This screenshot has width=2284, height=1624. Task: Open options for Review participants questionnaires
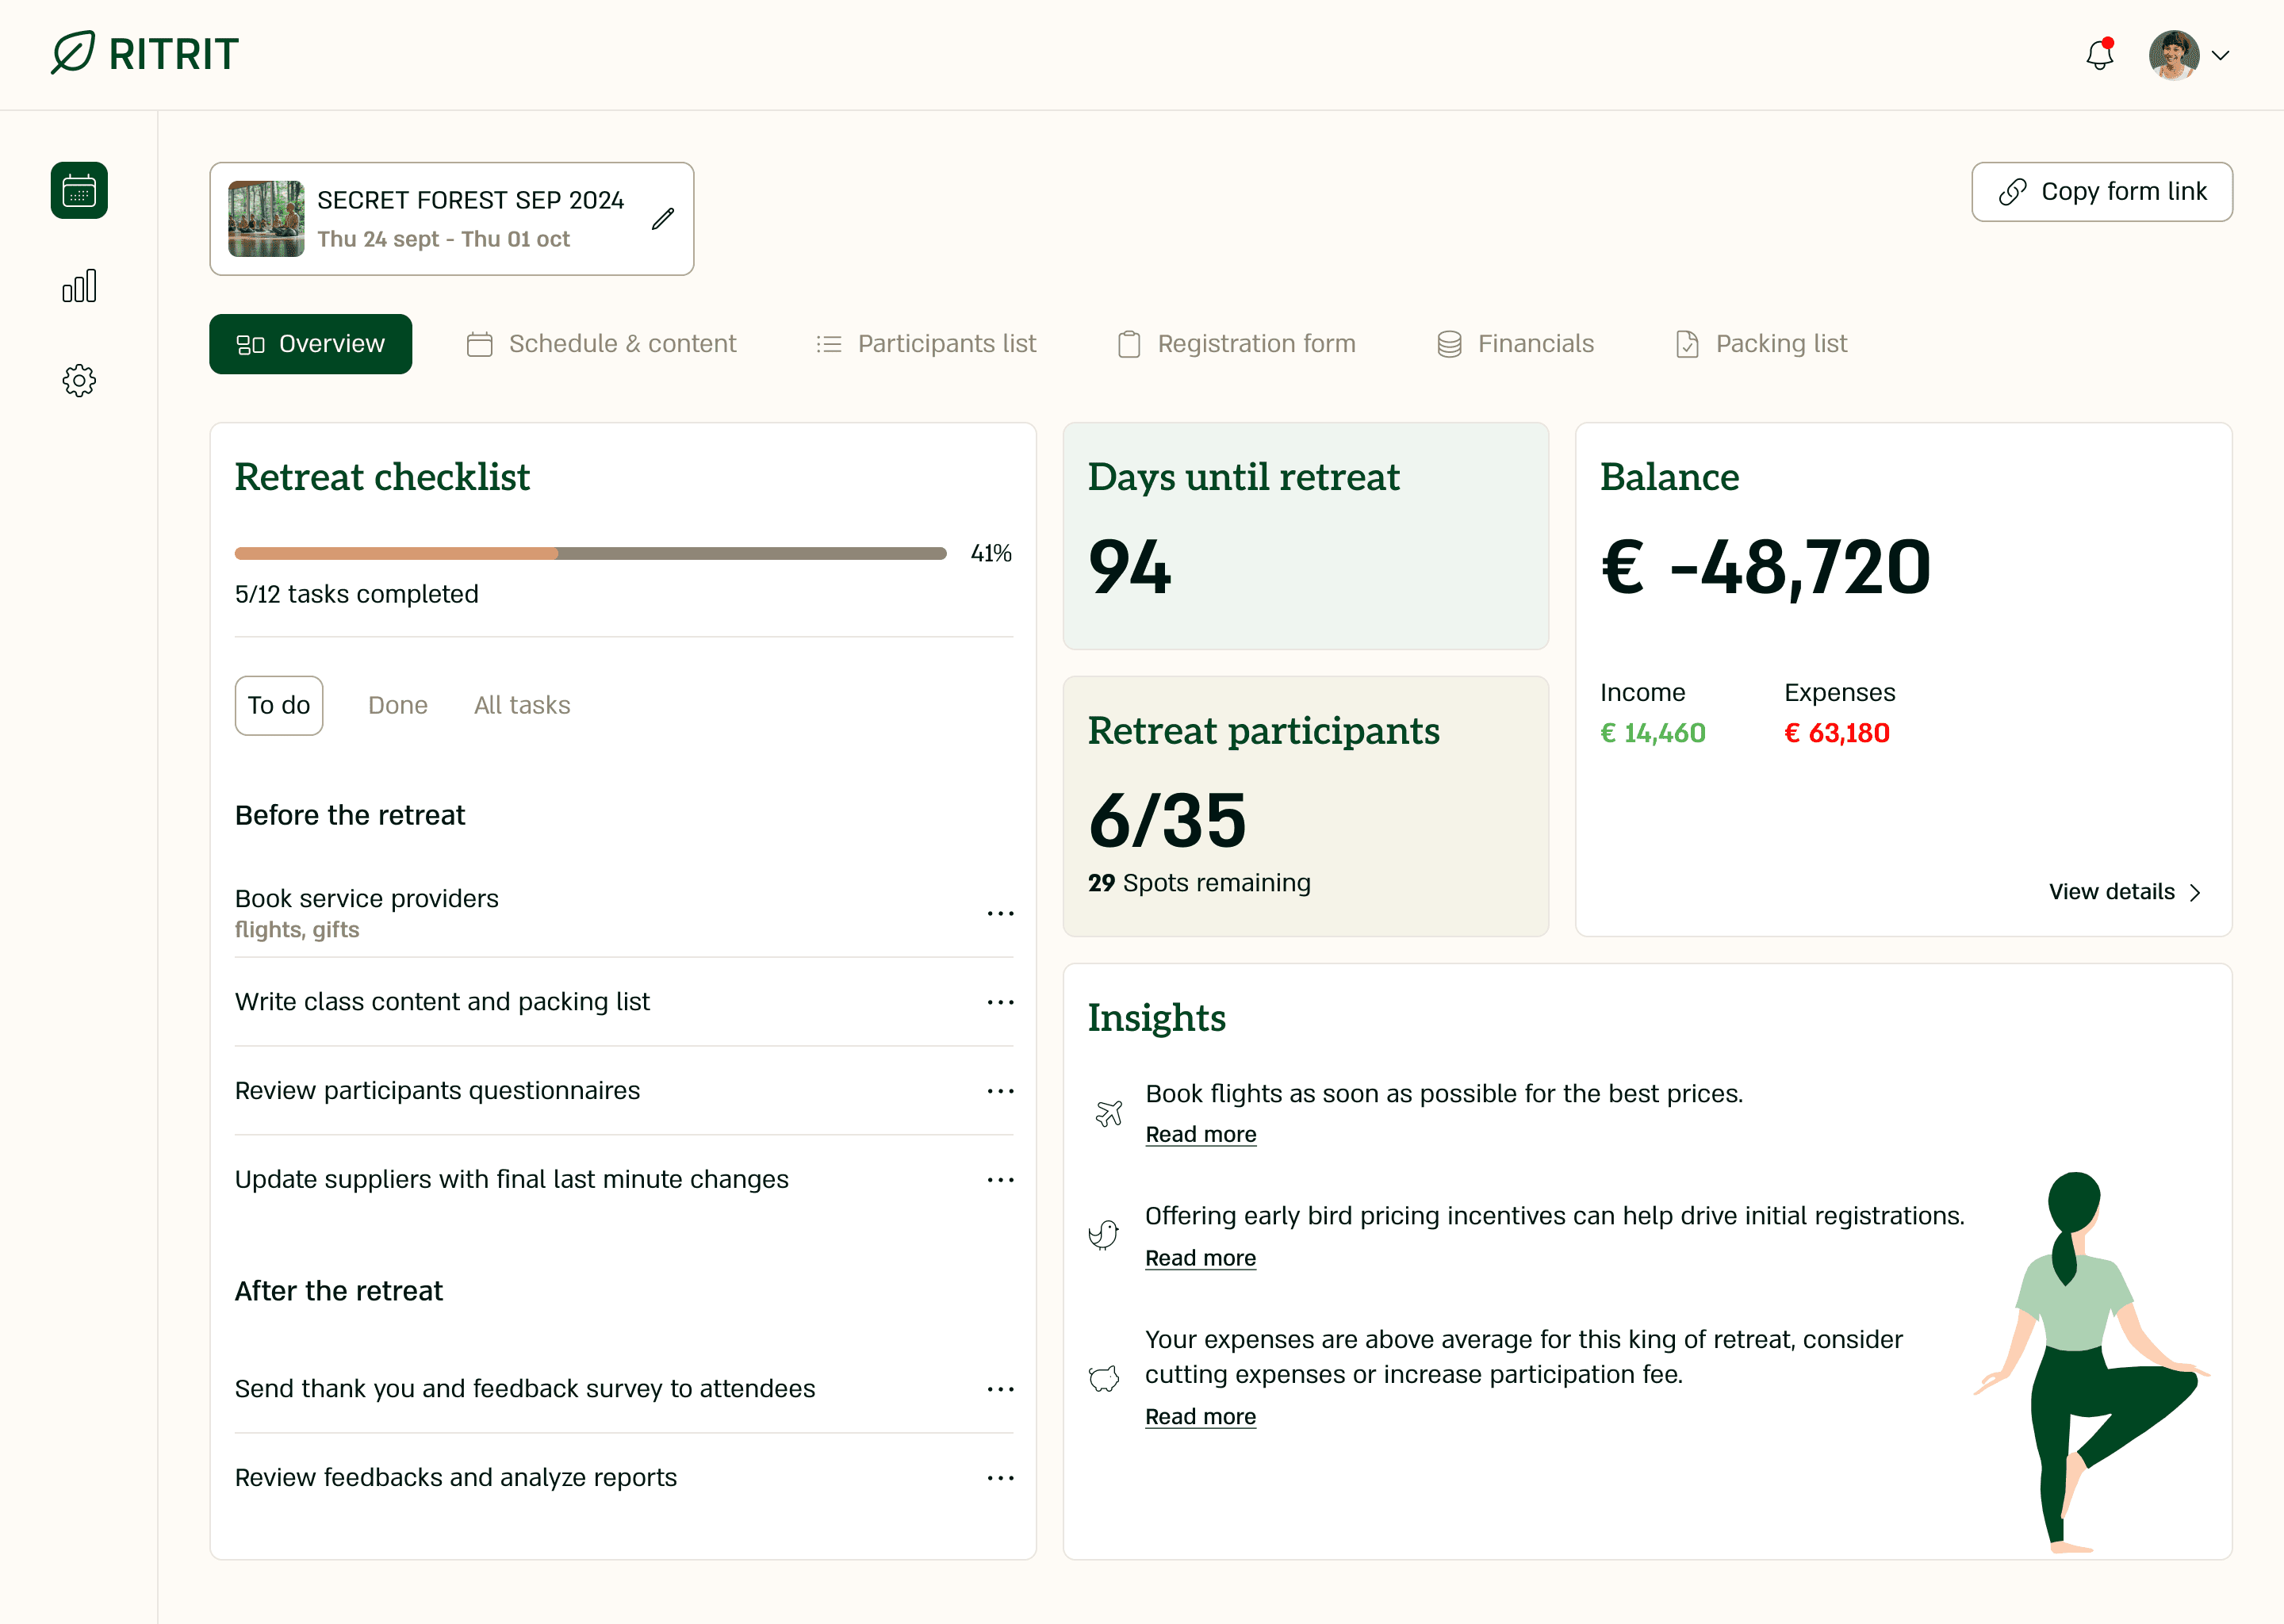1000,1091
